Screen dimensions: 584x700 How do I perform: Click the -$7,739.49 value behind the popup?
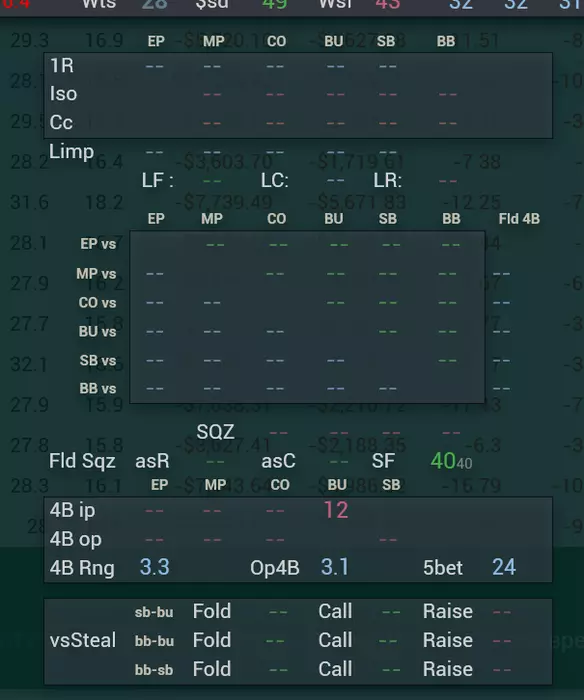click(x=226, y=202)
